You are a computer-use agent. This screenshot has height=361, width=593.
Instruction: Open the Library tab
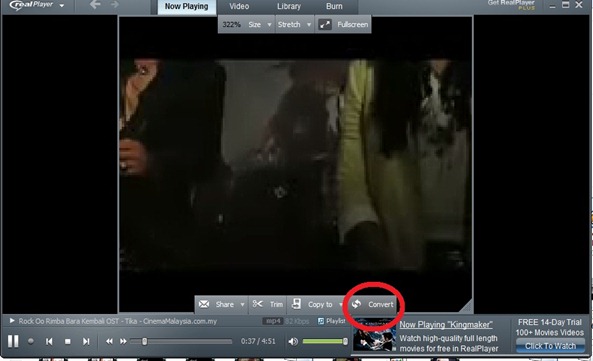pos(289,6)
